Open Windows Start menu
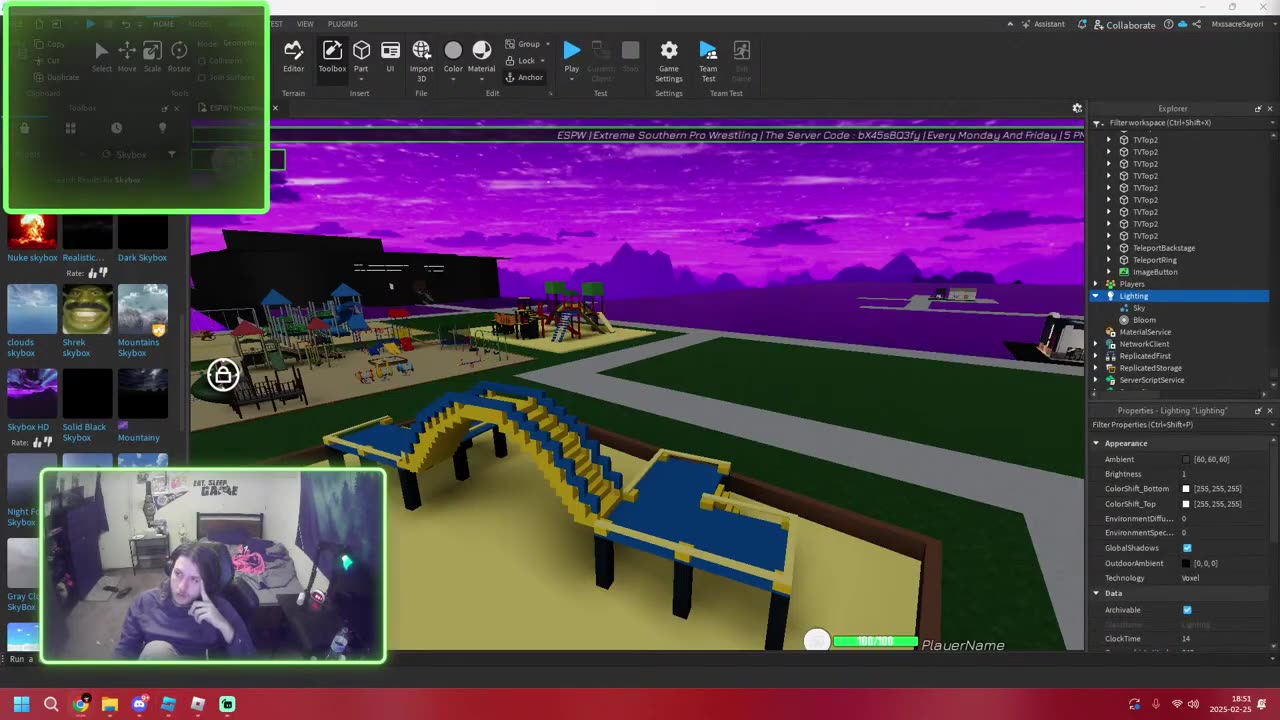This screenshot has width=1280, height=720. tap(21, 704)
